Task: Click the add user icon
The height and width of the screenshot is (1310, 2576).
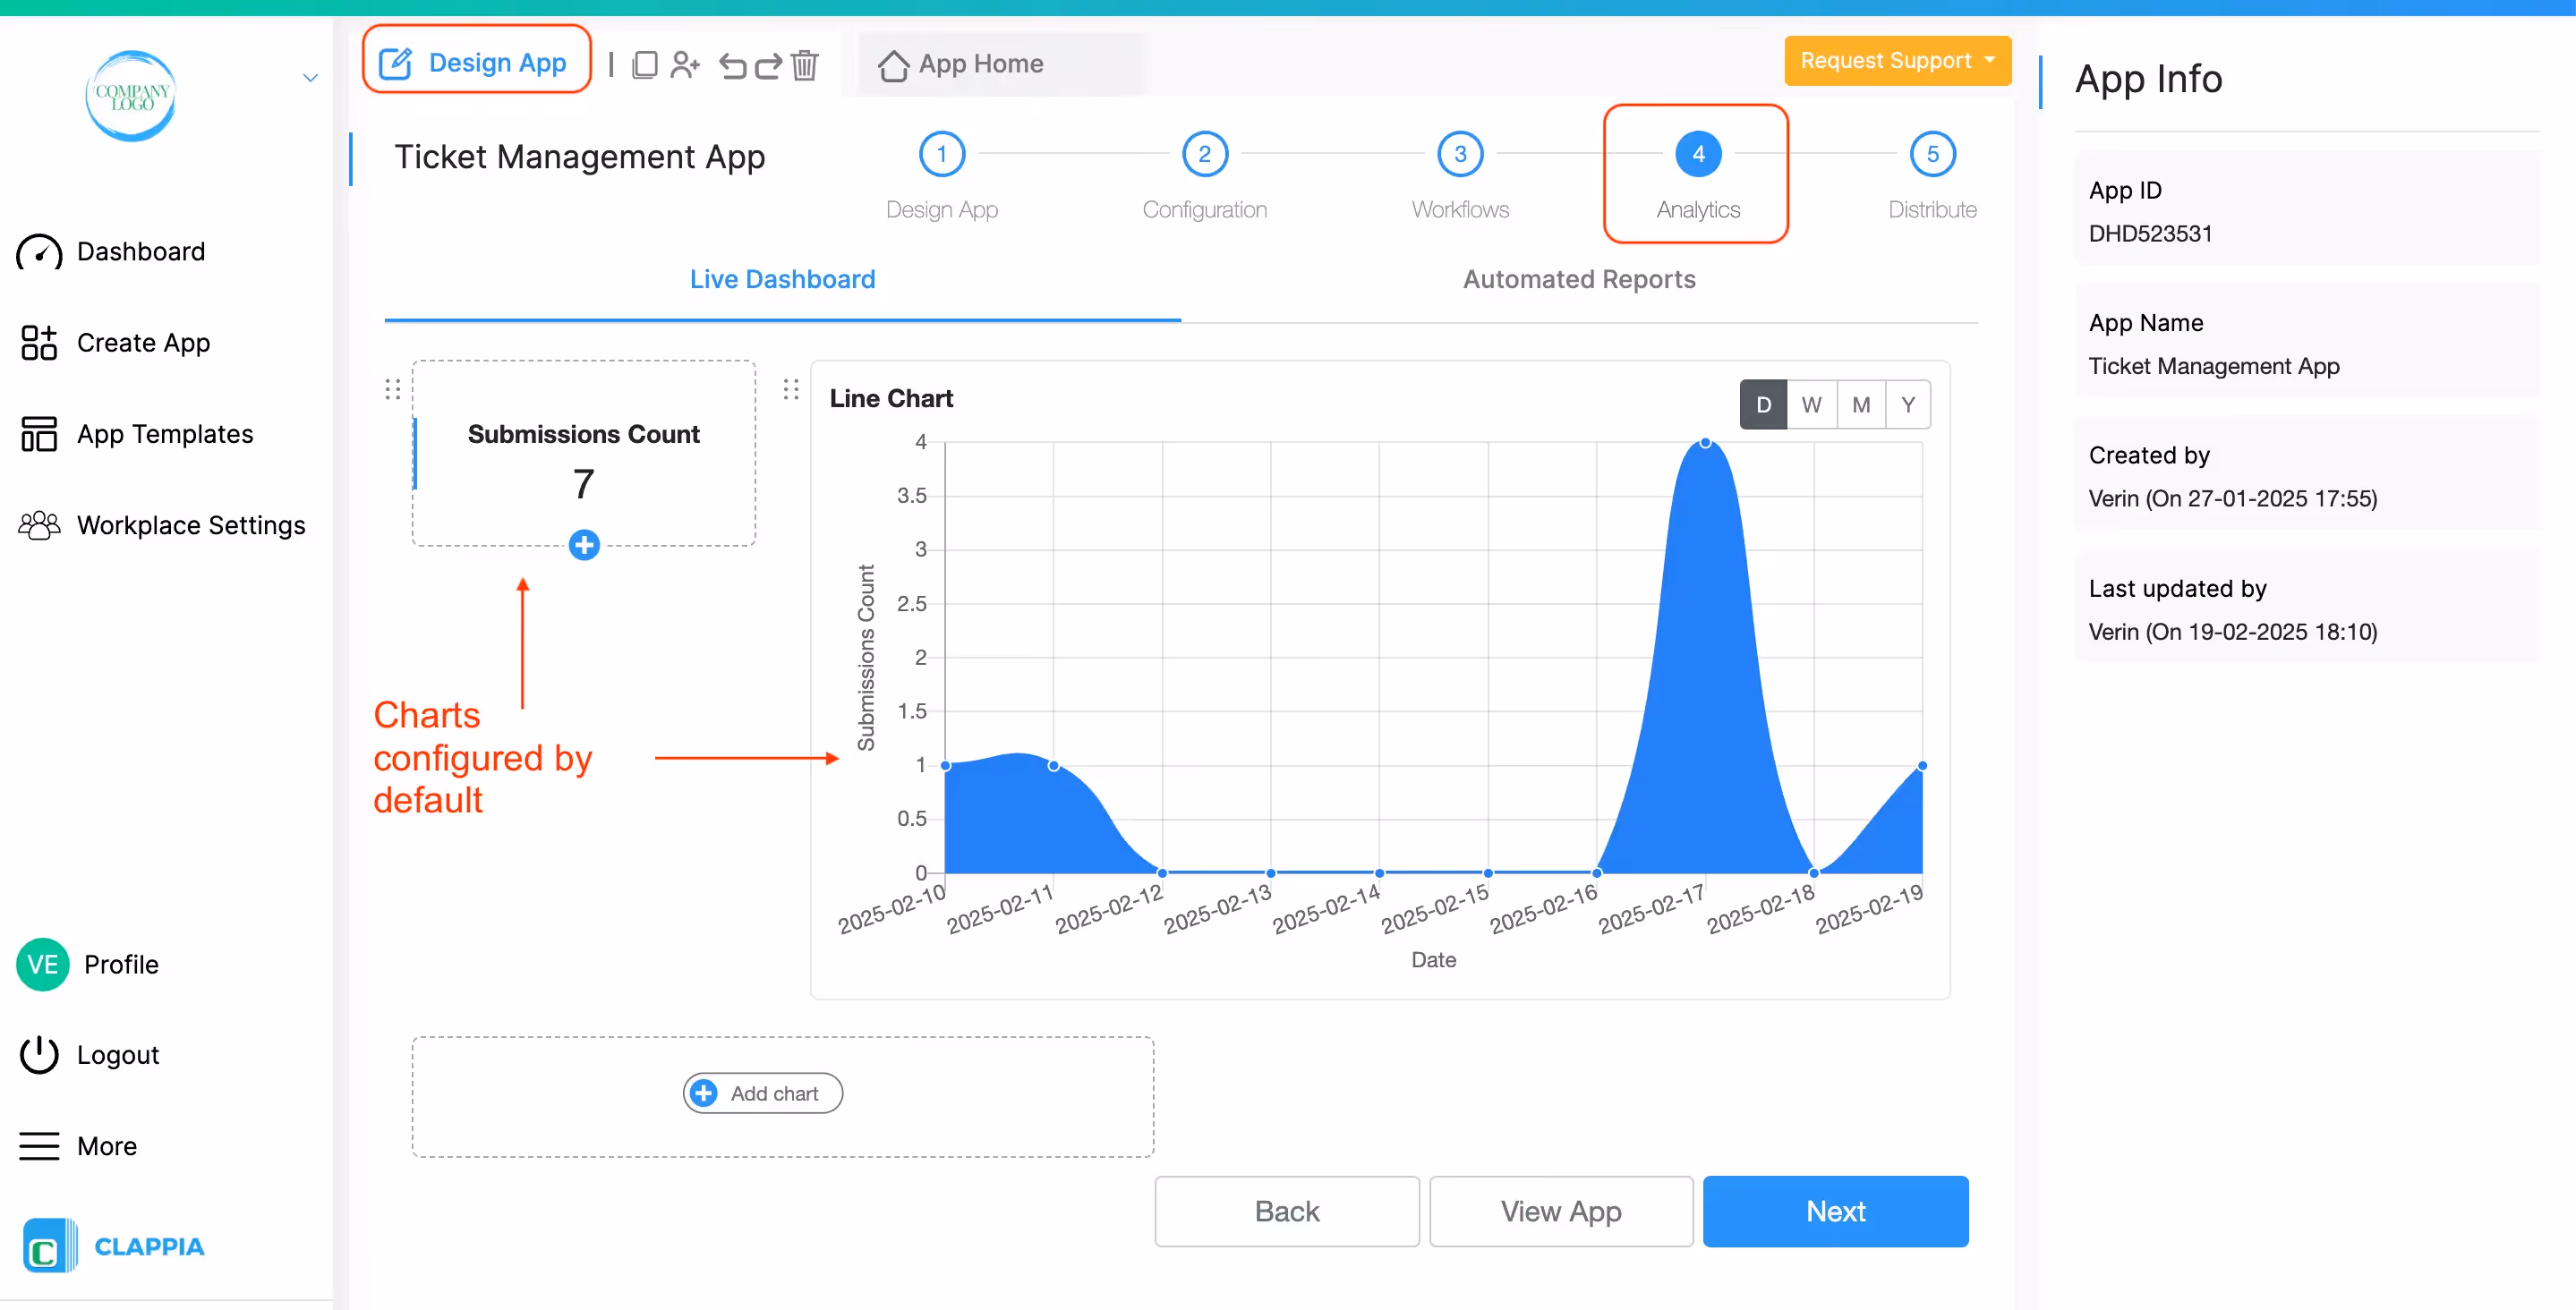Action: point(685,65)
